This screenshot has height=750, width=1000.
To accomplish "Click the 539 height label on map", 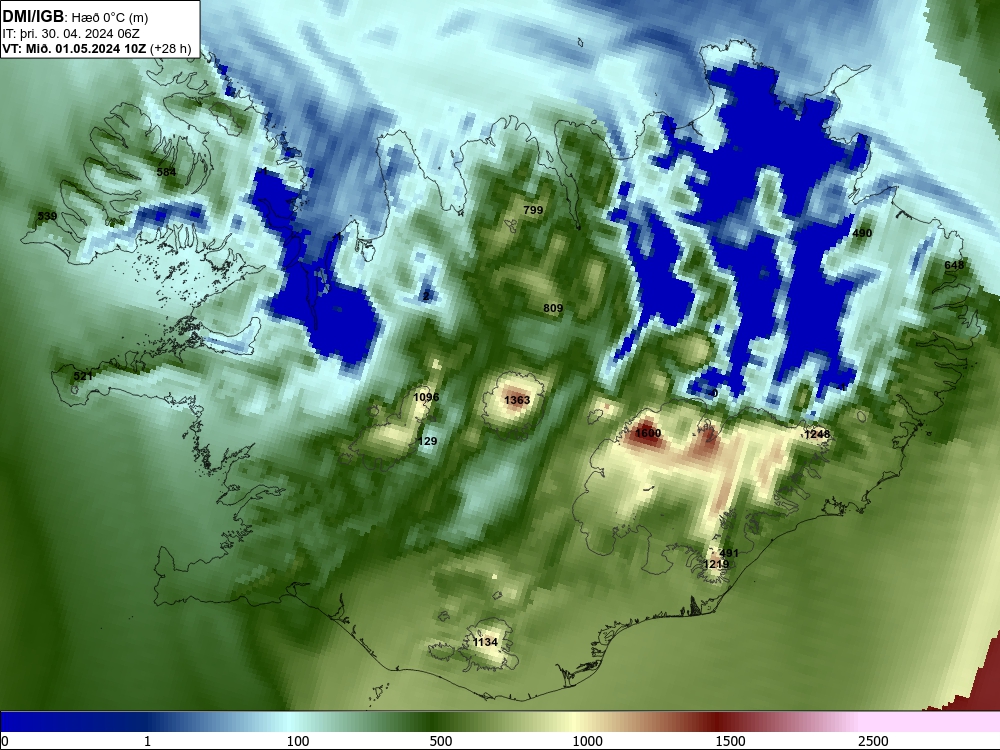I will pyautogui.click(x=47, y=216).
